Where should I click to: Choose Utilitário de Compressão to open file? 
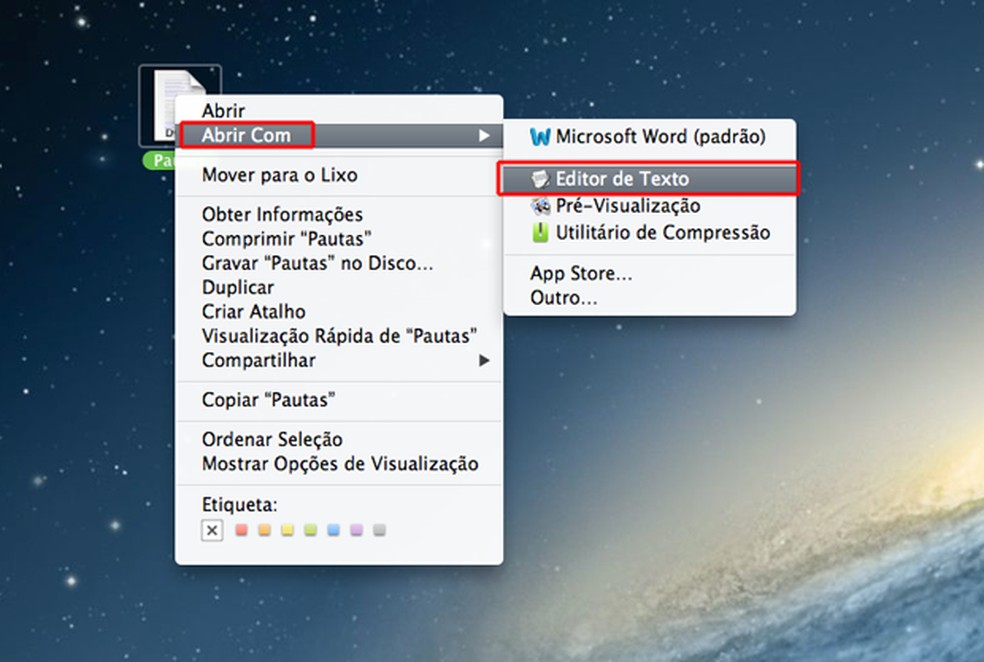point(655,232)
